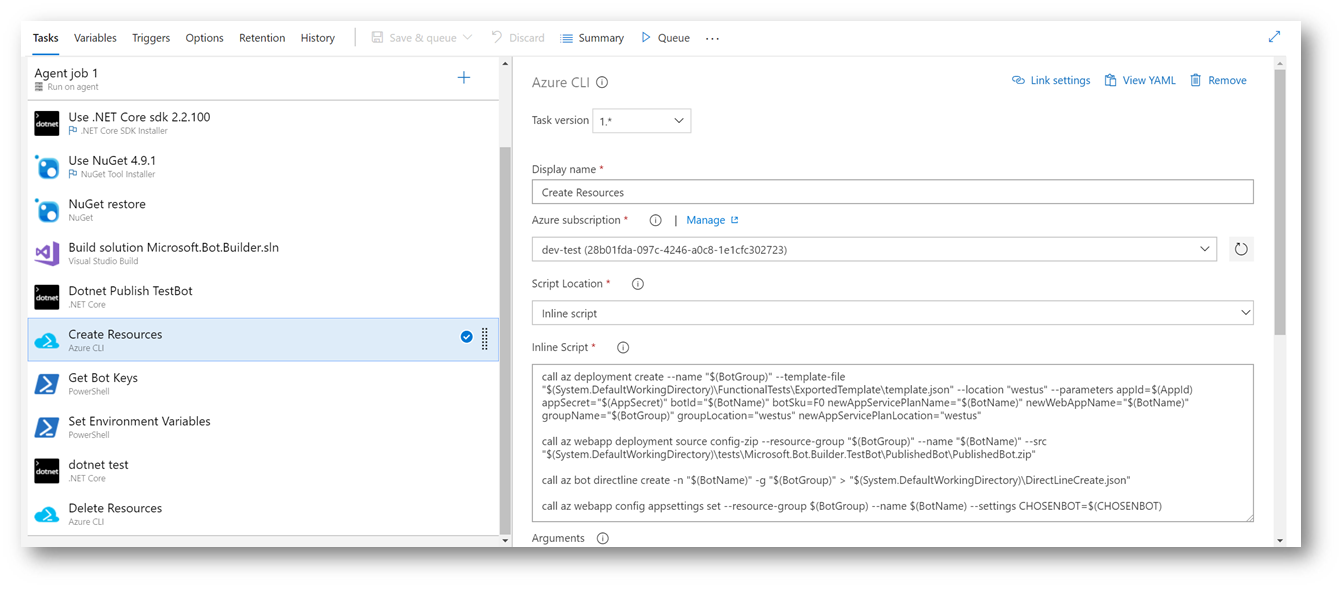This screenshot has height=589, width=1343.
Task: Select the Delete Resources task name
Action: [x=115, y=508]
